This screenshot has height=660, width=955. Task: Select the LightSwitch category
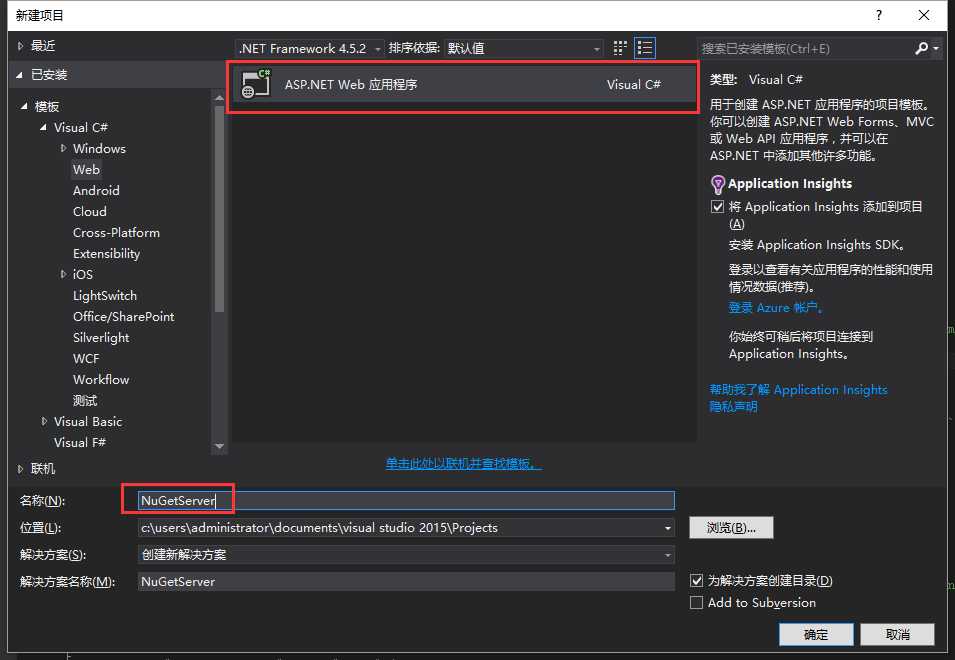coord(105,295)
